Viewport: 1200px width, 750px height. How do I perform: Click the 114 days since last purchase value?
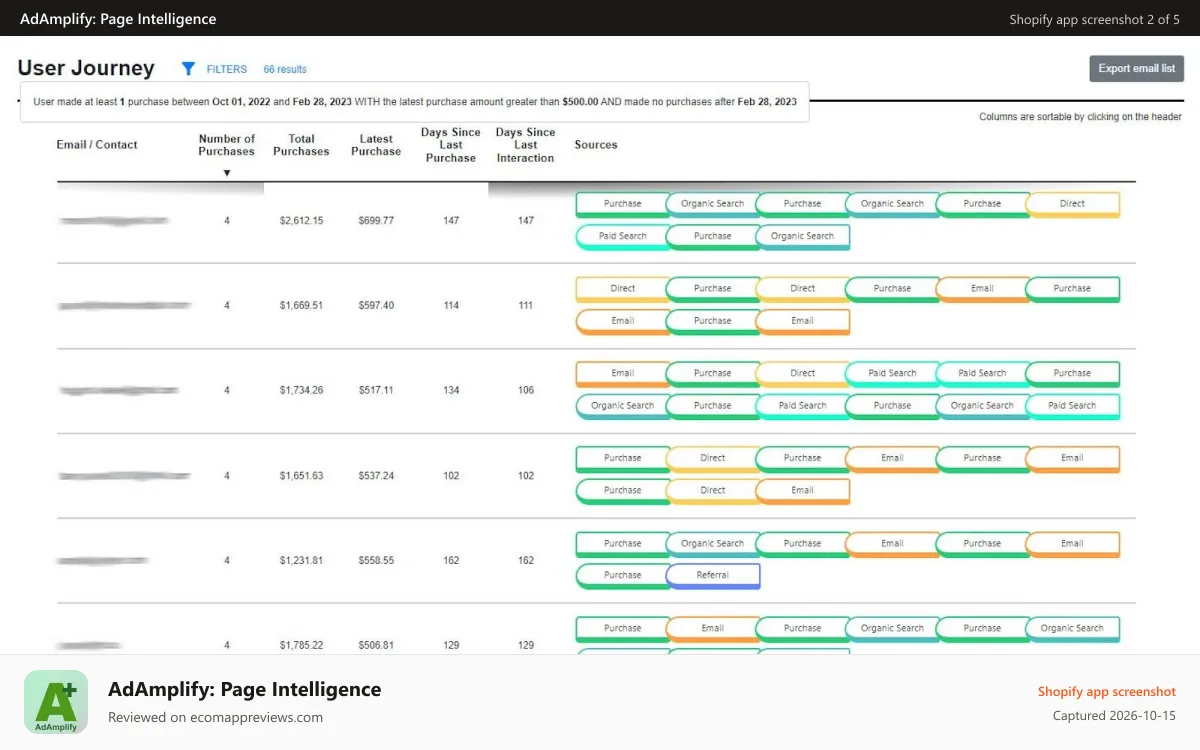click(451, 305)
